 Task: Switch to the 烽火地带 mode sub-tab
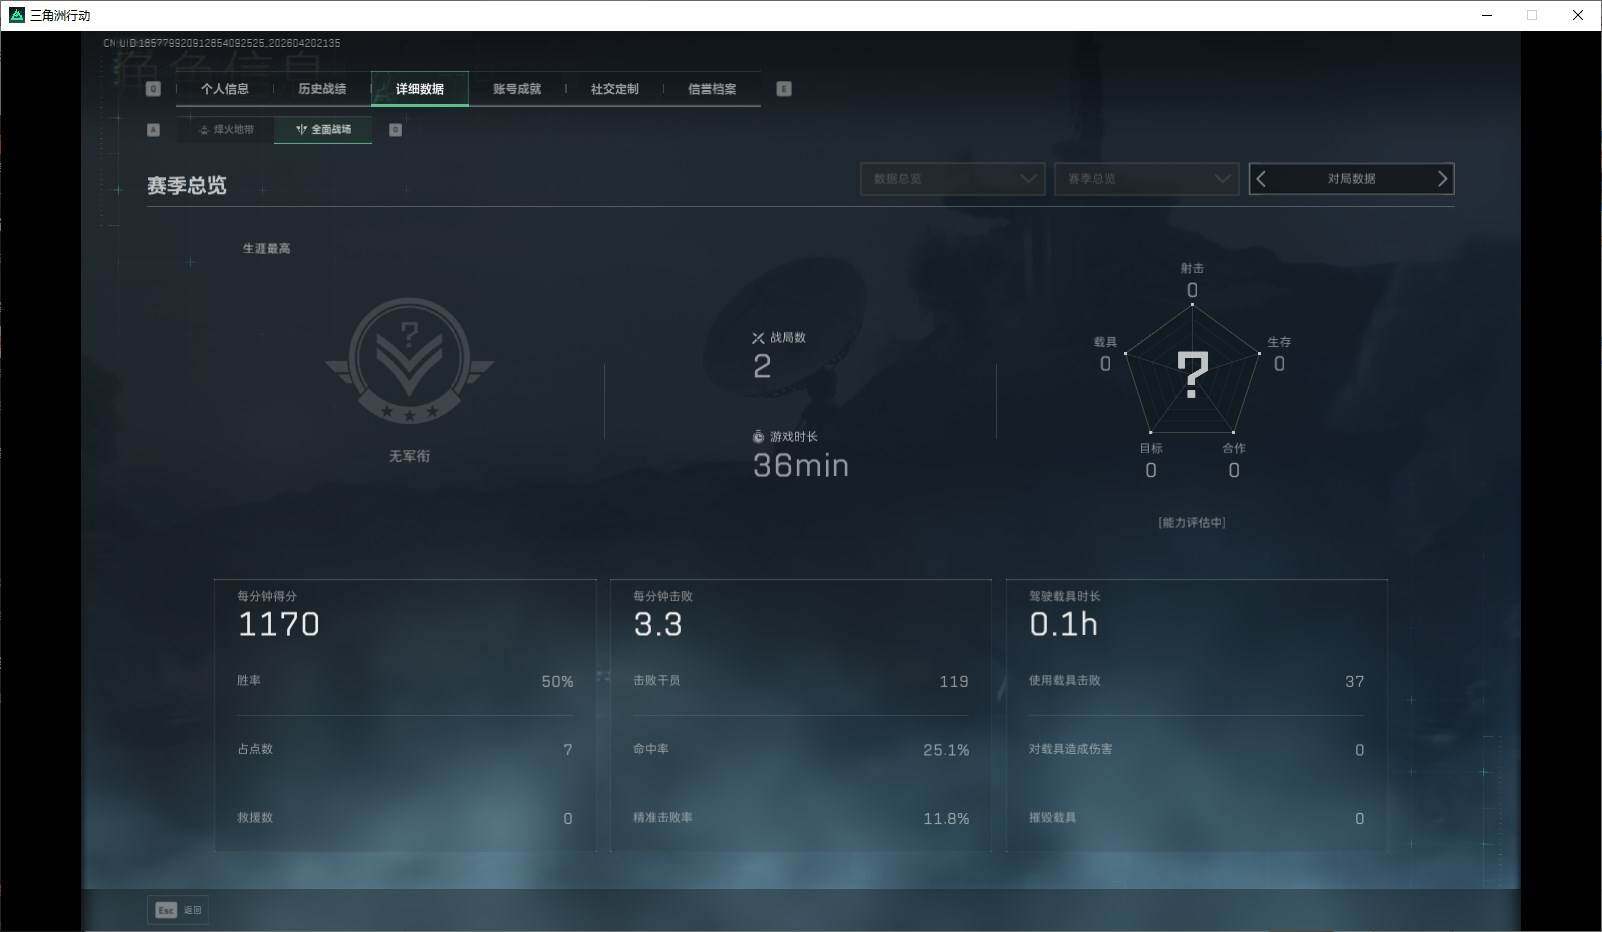click(x=226, y=130)
